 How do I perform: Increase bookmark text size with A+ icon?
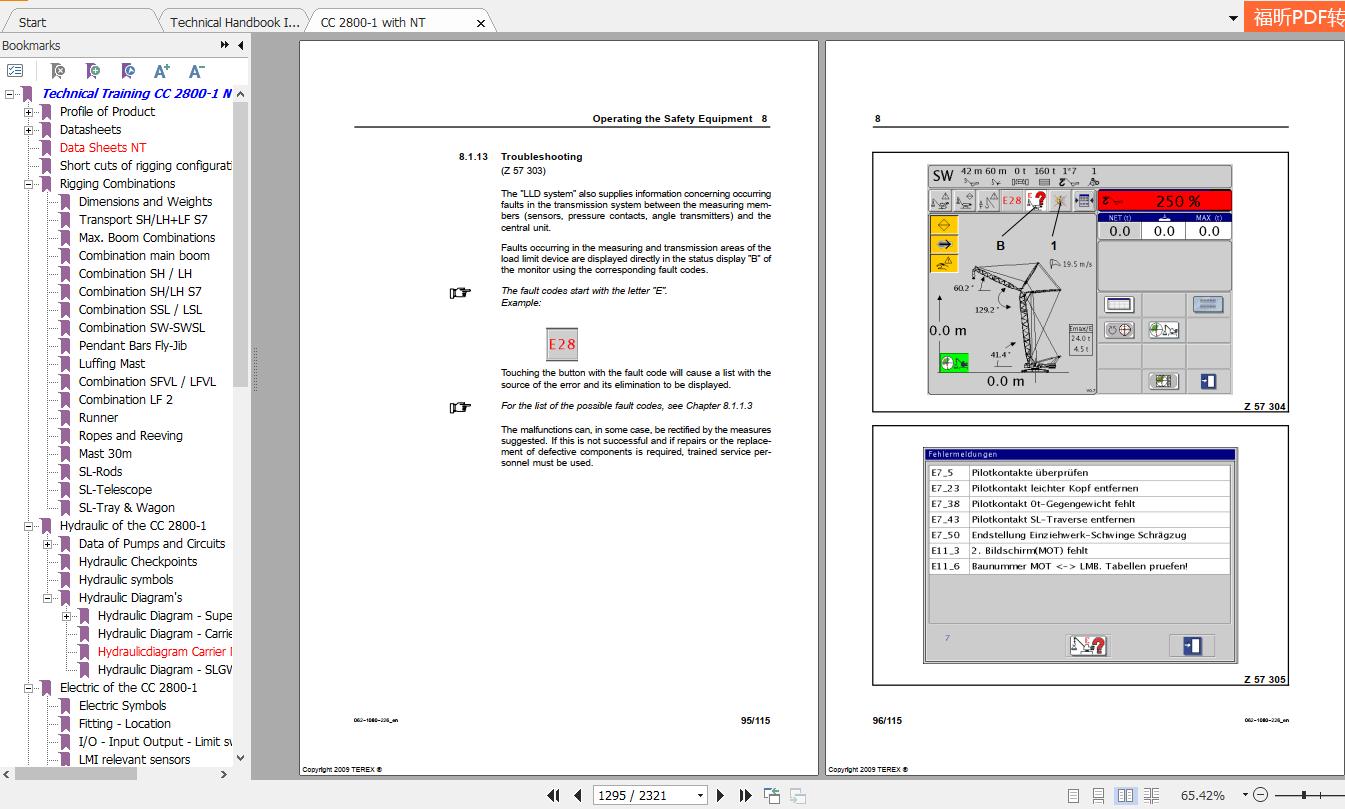[160, 71]
